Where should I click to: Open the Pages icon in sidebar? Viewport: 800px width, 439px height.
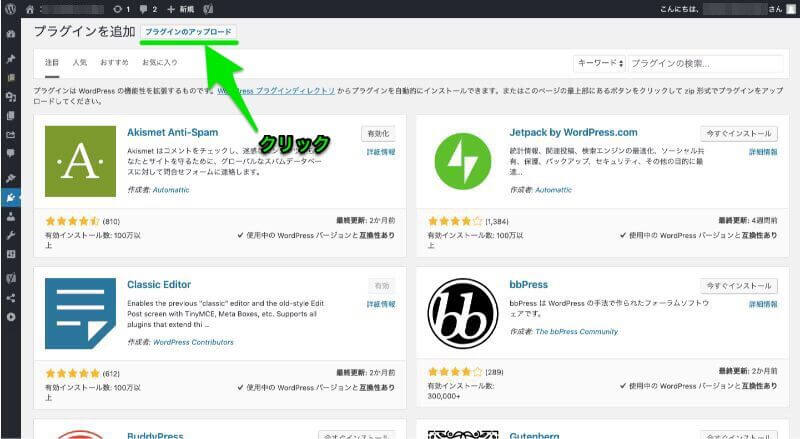pyautogui.click(x=11, y=116)
